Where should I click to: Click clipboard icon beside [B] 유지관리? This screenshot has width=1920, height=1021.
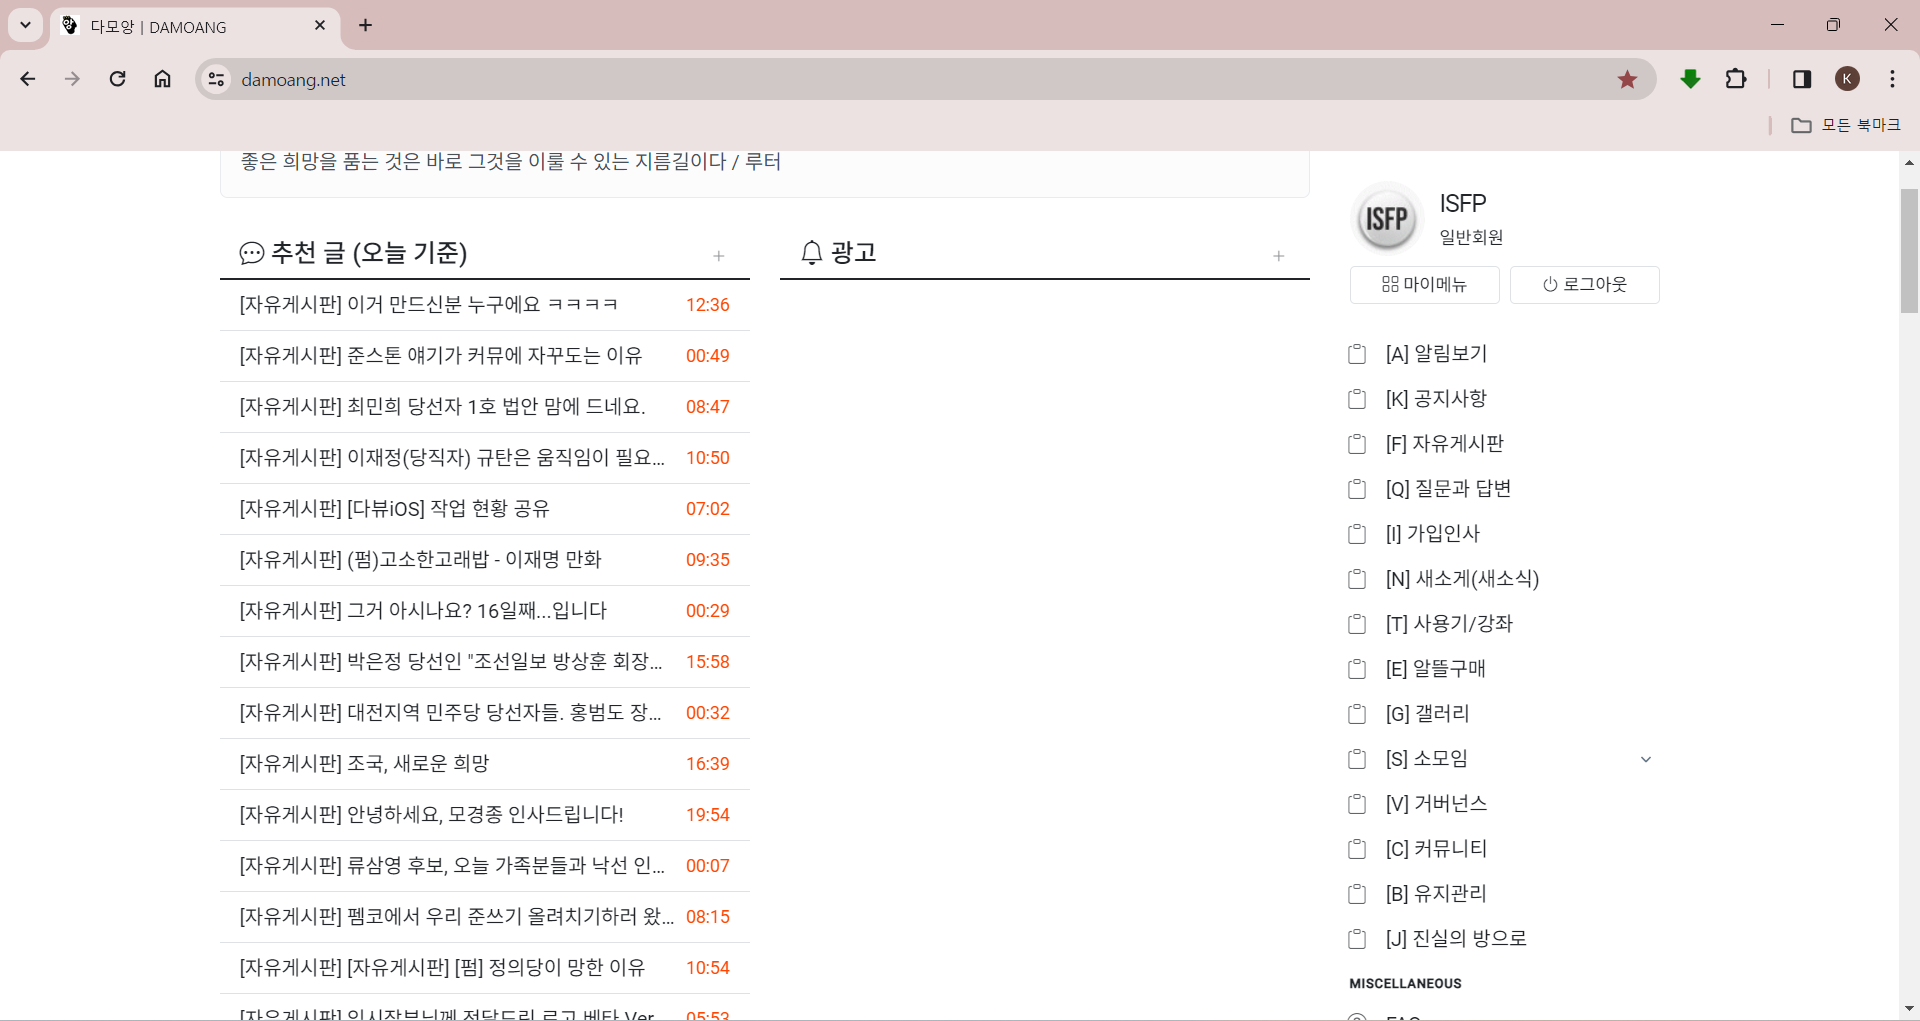coord(1357,894)
